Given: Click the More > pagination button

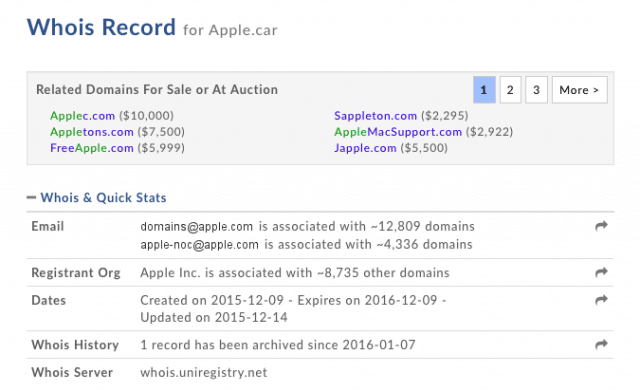Looking at the screenshot, I should [x=580, y=90].
